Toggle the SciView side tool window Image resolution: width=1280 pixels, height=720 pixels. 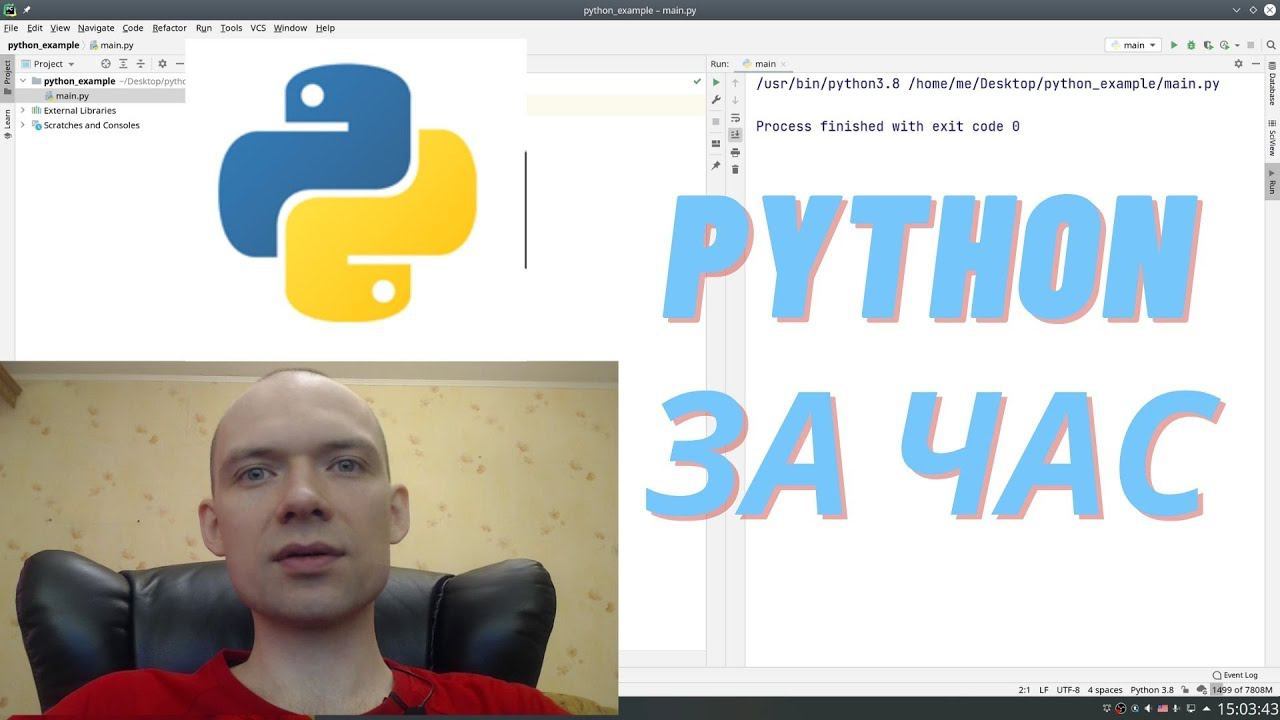(1272, 140)
